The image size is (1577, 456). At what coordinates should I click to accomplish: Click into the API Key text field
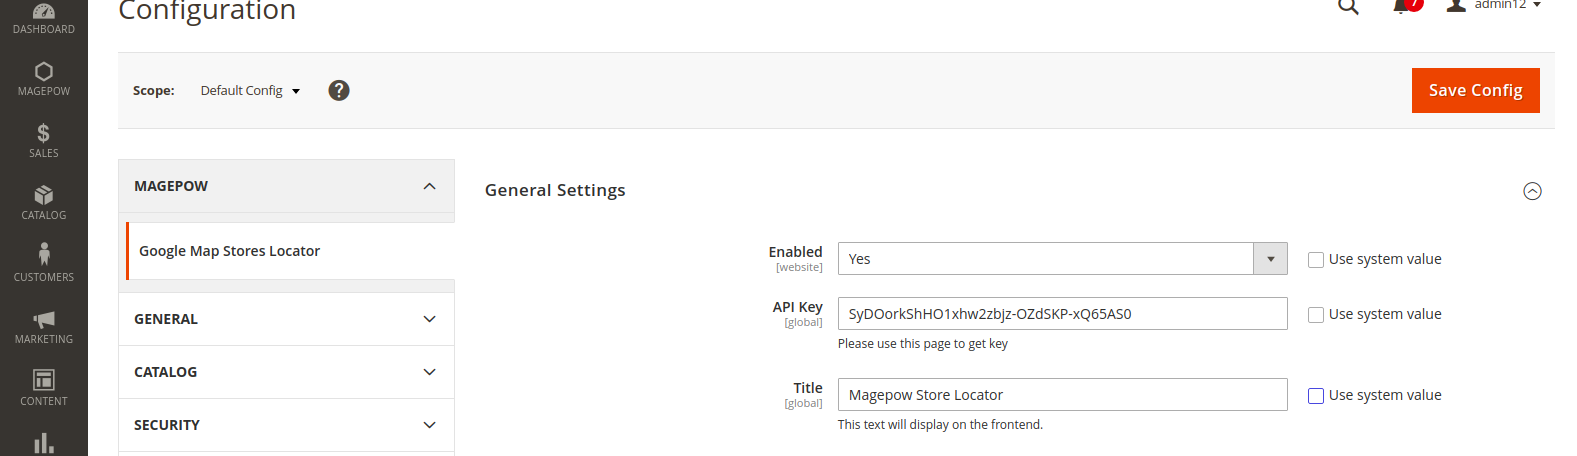(1062, 314)
